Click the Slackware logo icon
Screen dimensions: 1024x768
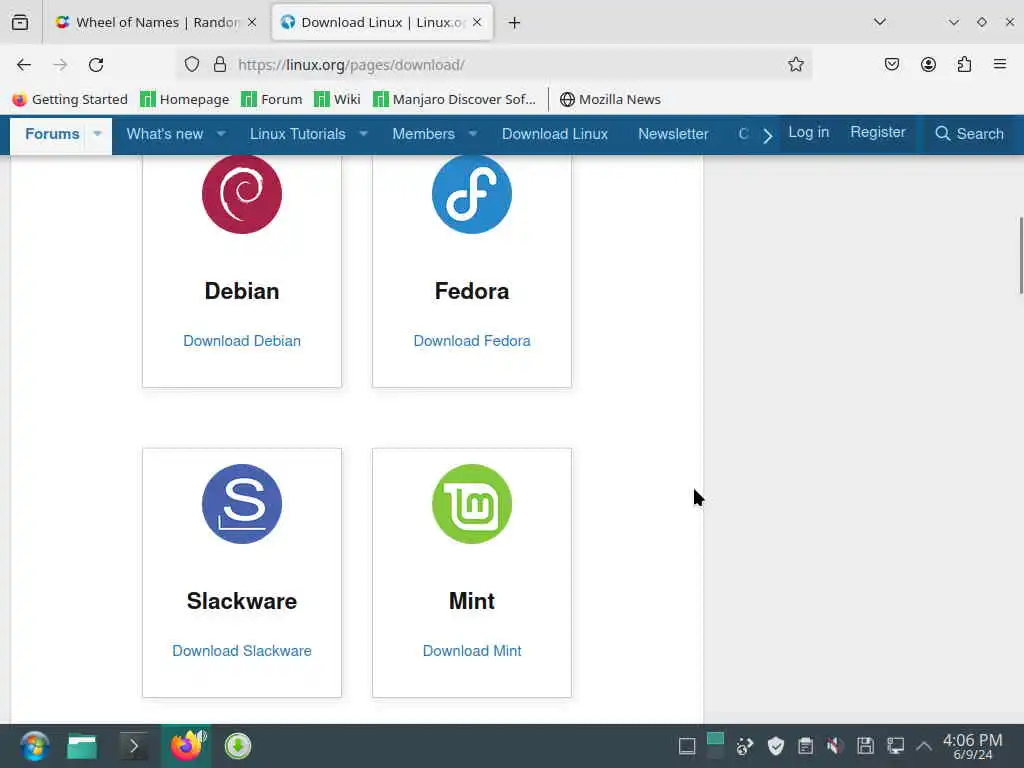(242, 504)
